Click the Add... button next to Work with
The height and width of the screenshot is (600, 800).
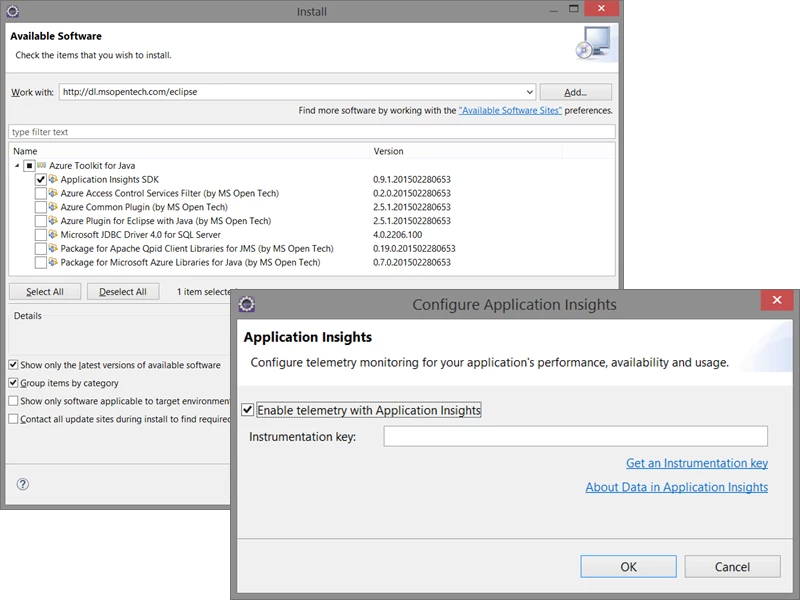pos(576,92)
